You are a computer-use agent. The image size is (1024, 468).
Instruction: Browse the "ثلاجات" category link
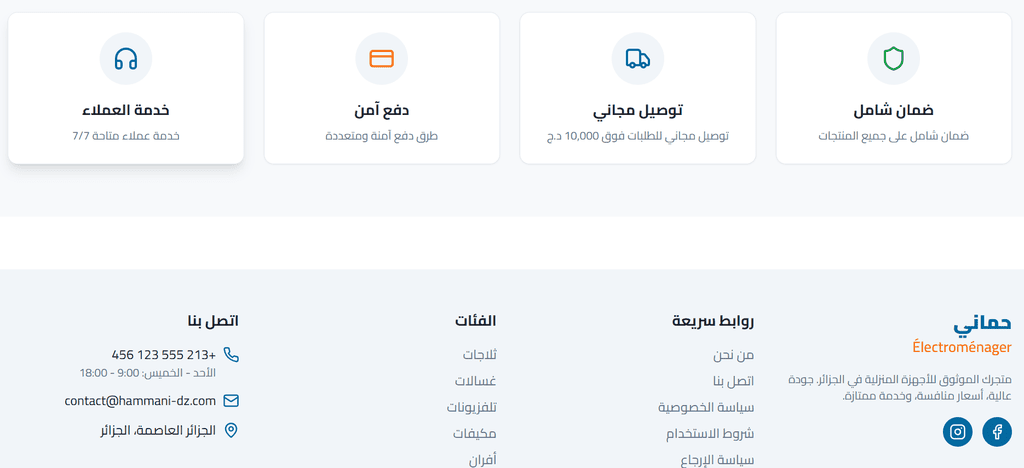click(479, 355)
